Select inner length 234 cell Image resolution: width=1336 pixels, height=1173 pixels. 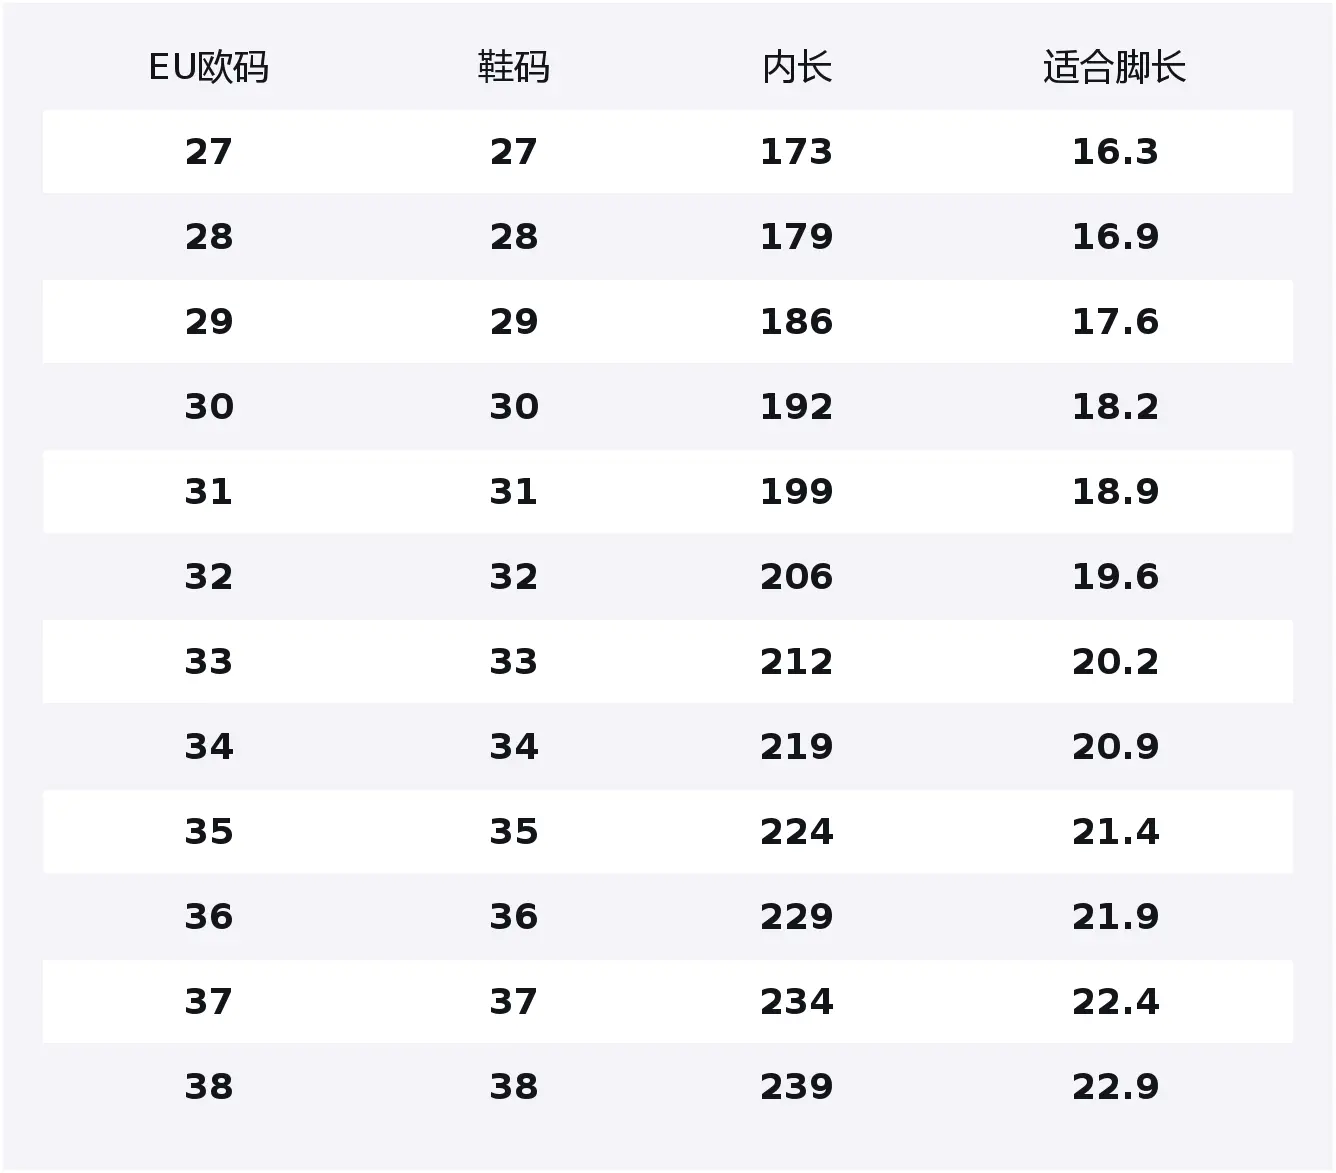(x=796, y=1002)
